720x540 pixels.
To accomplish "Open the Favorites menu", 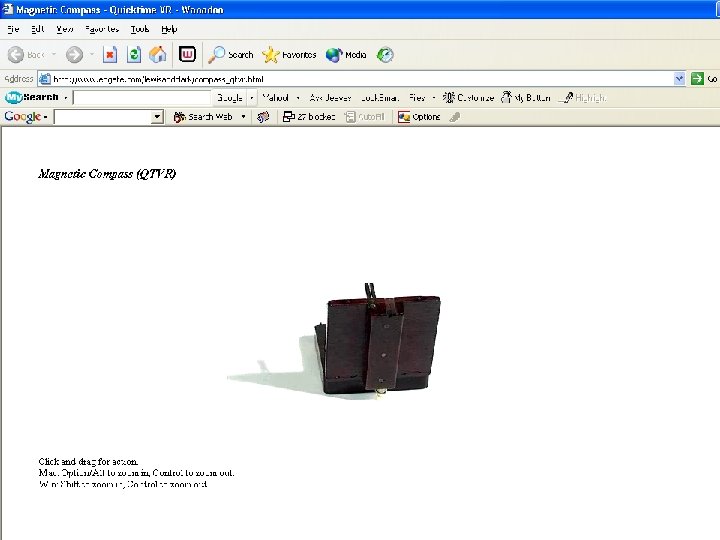I will pos(102,29).
